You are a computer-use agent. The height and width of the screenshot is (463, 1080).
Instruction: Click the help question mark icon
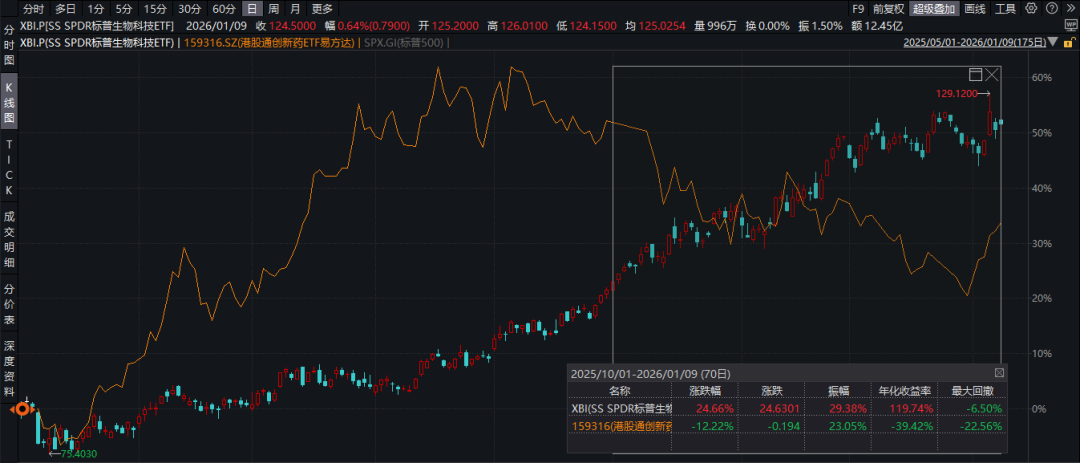point(1051,9)
